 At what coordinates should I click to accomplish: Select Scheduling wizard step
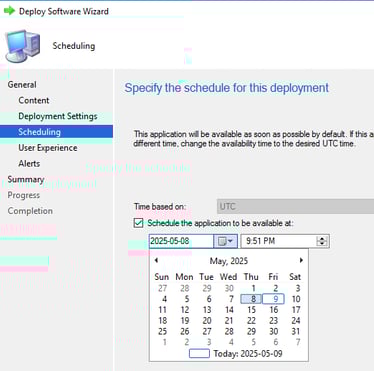pos(56,132)
